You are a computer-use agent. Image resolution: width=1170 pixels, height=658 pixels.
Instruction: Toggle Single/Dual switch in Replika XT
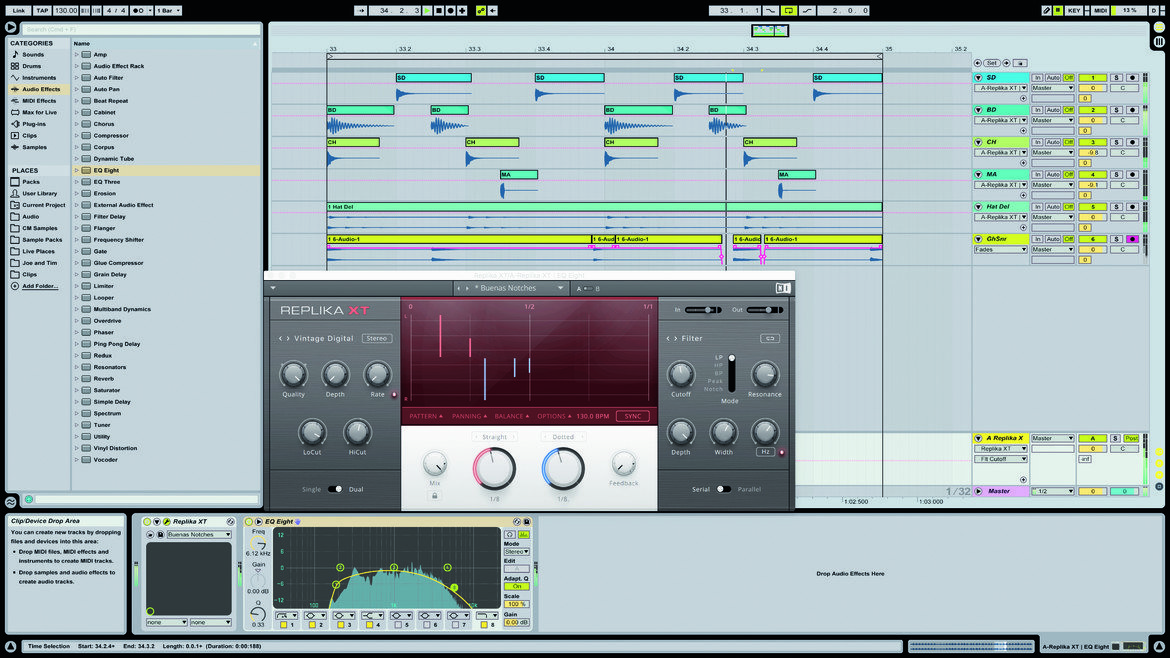click(335, 489)
